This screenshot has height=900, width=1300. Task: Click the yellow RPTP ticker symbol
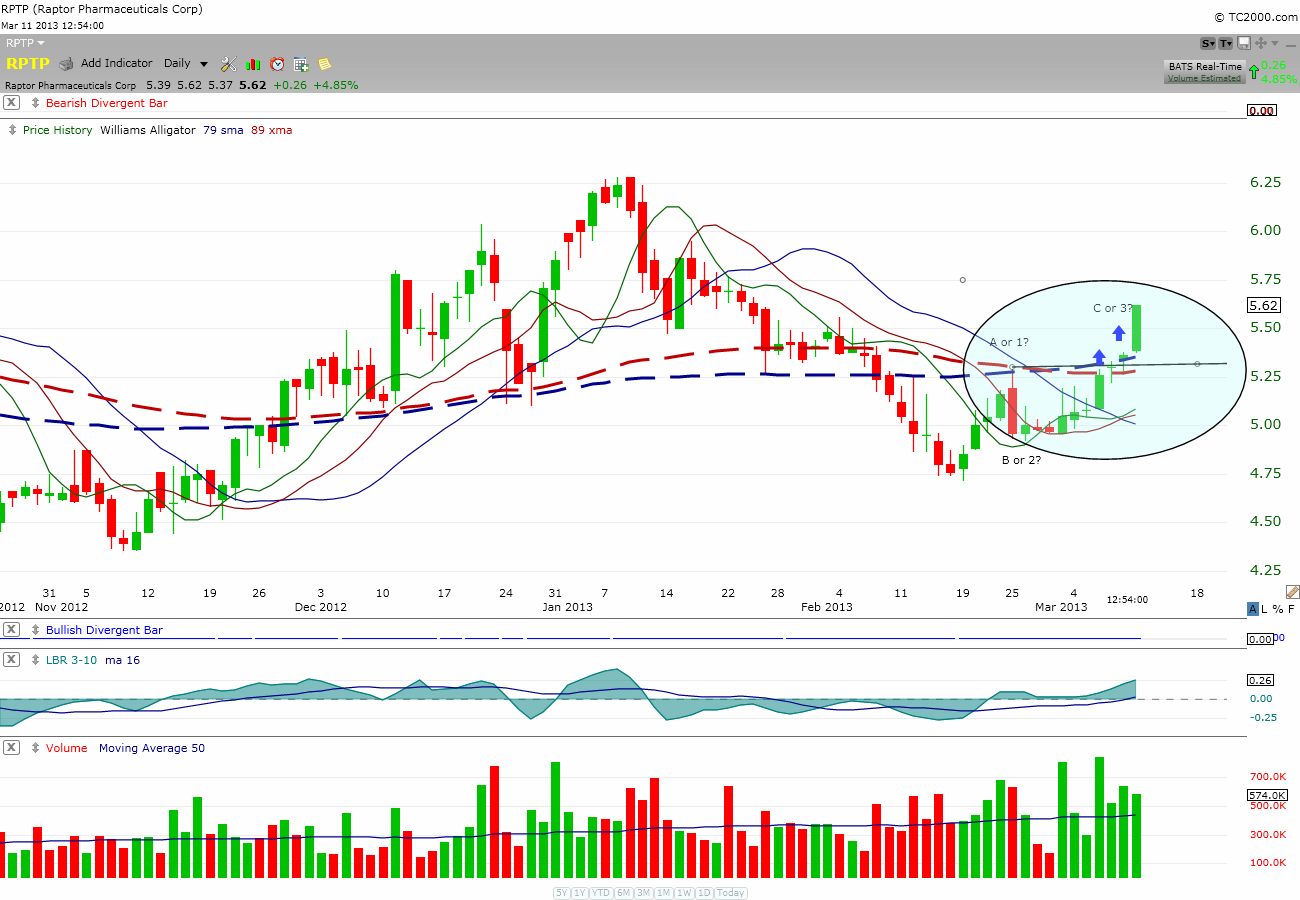[27, 63]
